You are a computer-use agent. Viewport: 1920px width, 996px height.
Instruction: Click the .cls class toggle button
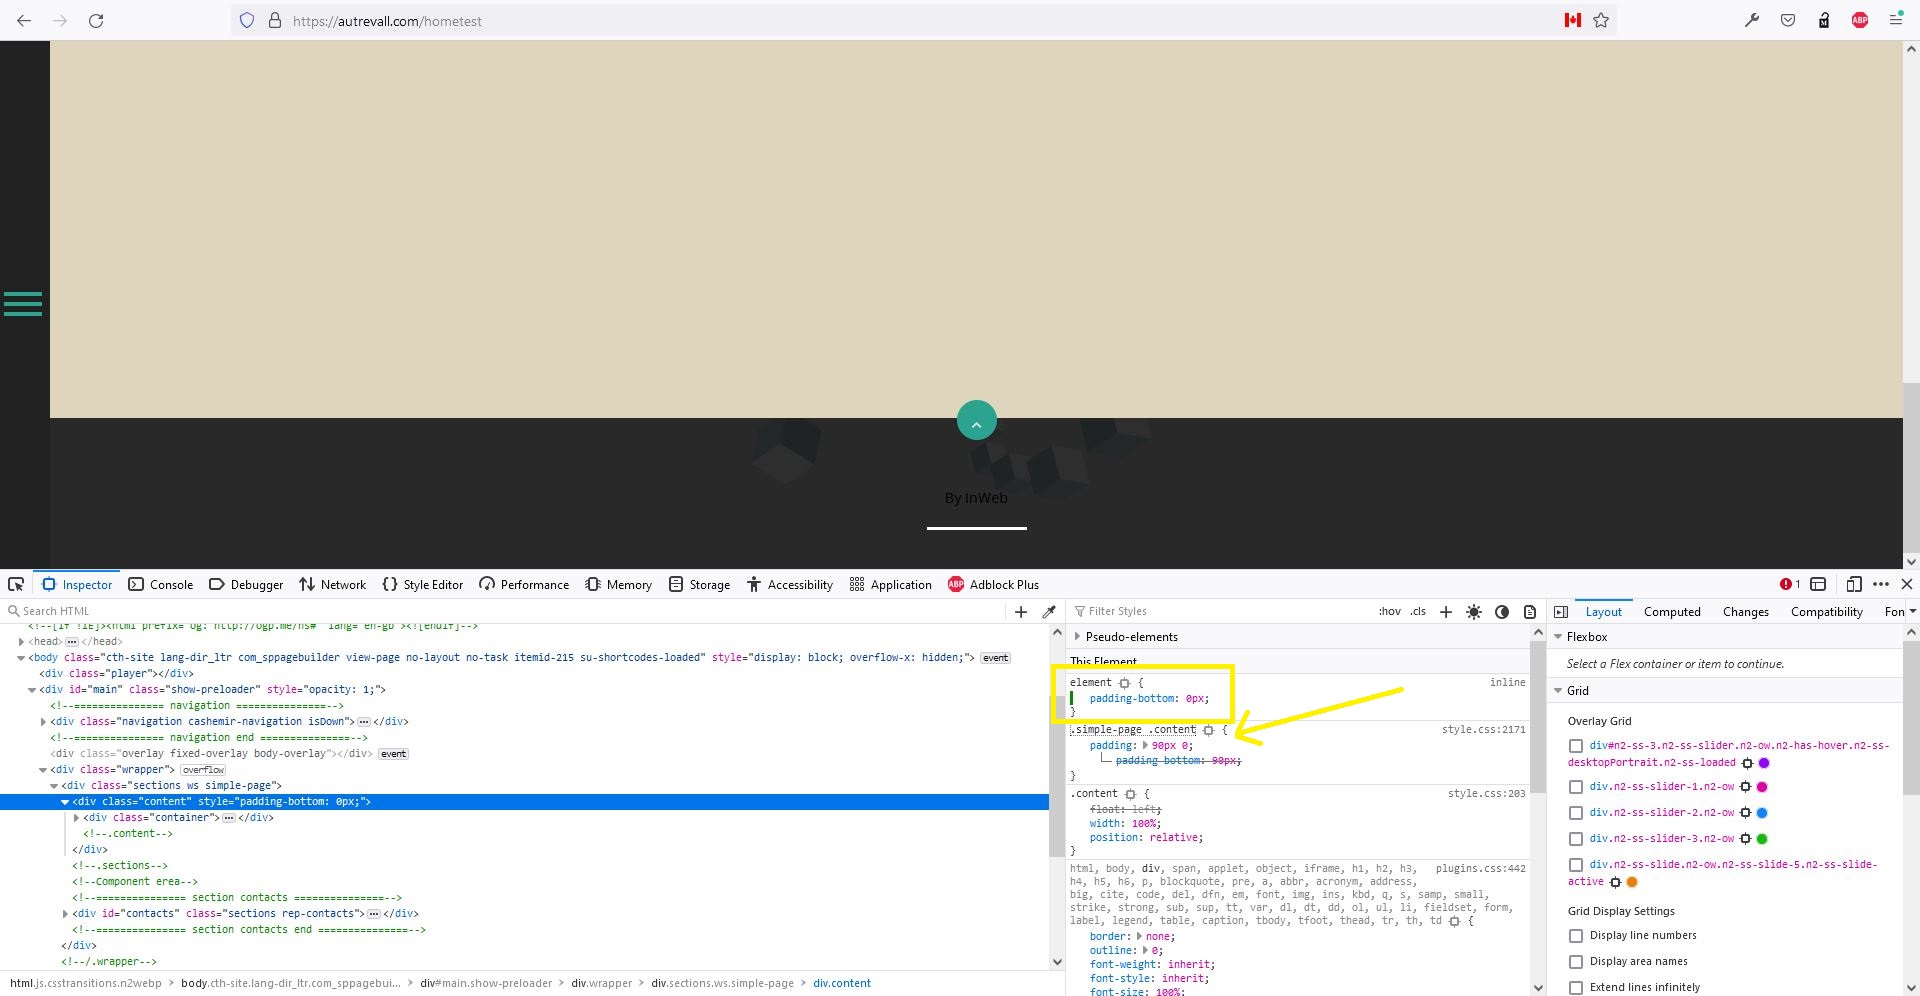coord(1418,612)
